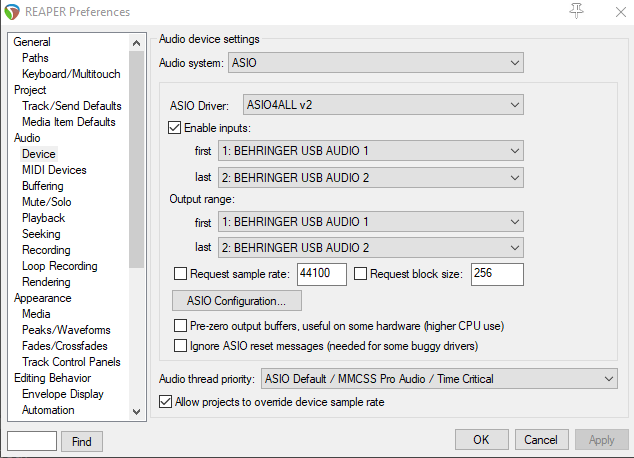
Task: Open the first input channel dropdown
Action: (x=371, y=151)
